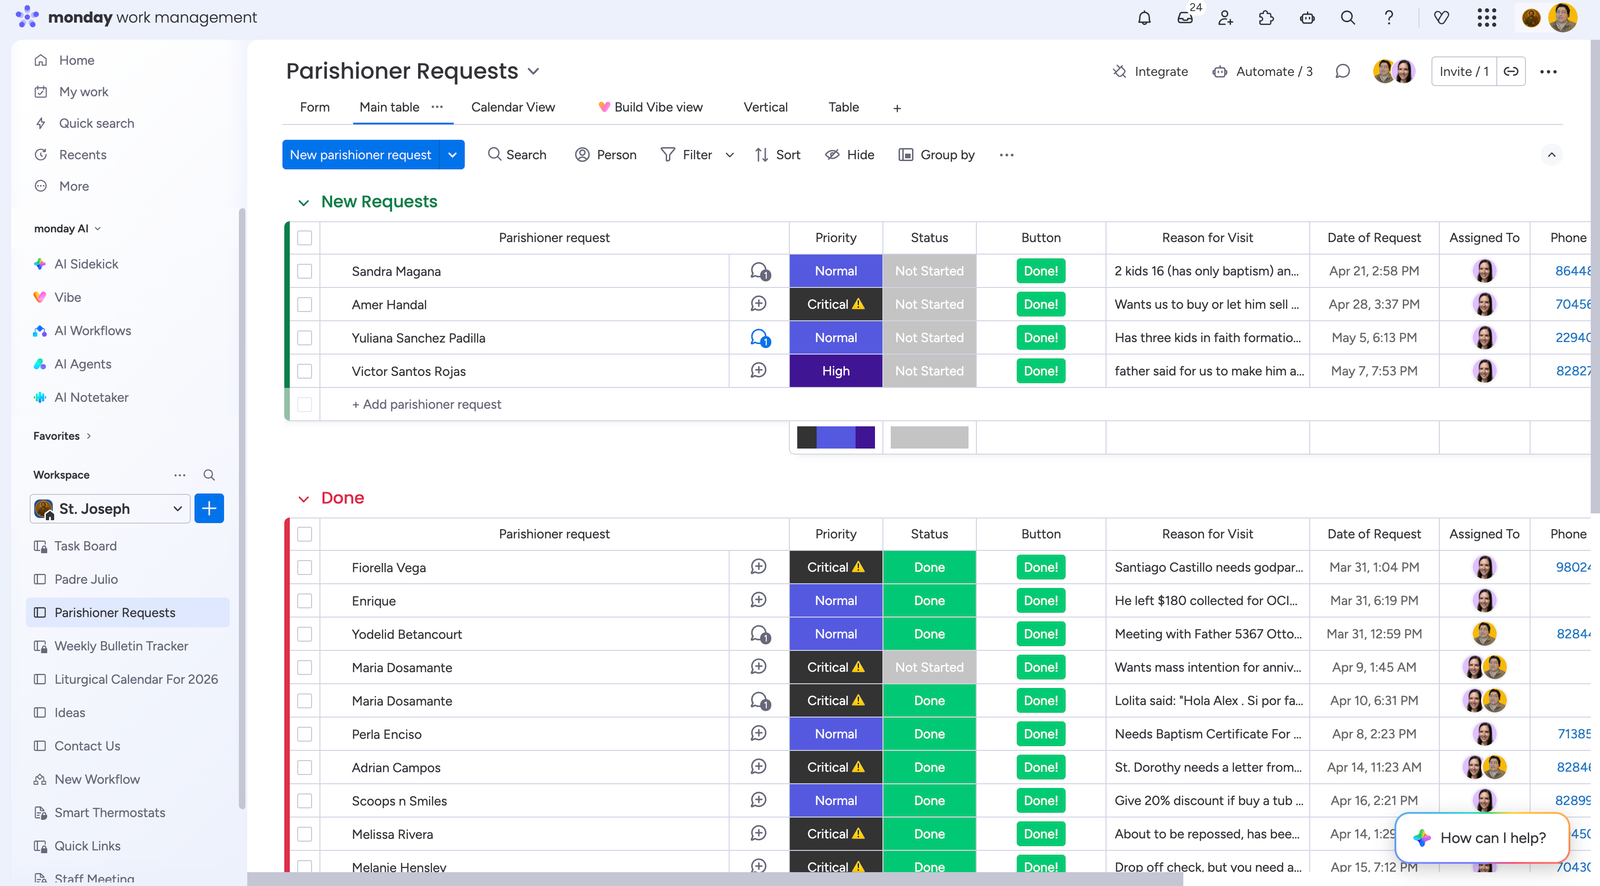Add a new board view with plus
The image size is (1600, 886).
[897, 108]
